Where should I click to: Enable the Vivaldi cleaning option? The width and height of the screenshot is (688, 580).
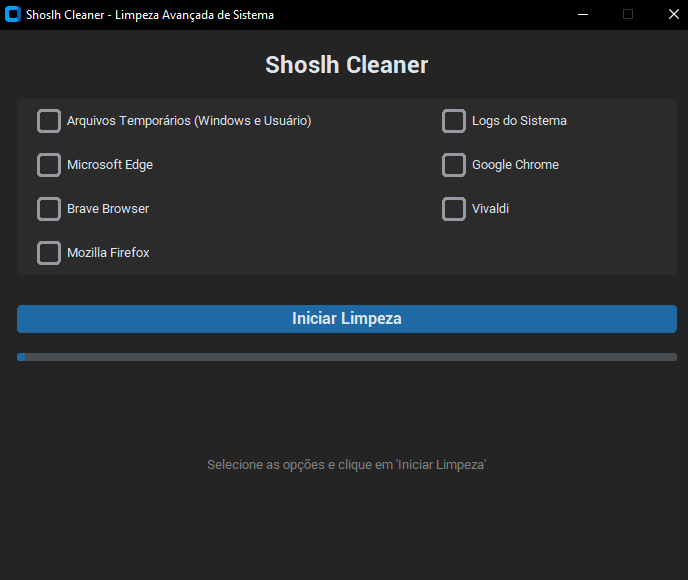454,209
